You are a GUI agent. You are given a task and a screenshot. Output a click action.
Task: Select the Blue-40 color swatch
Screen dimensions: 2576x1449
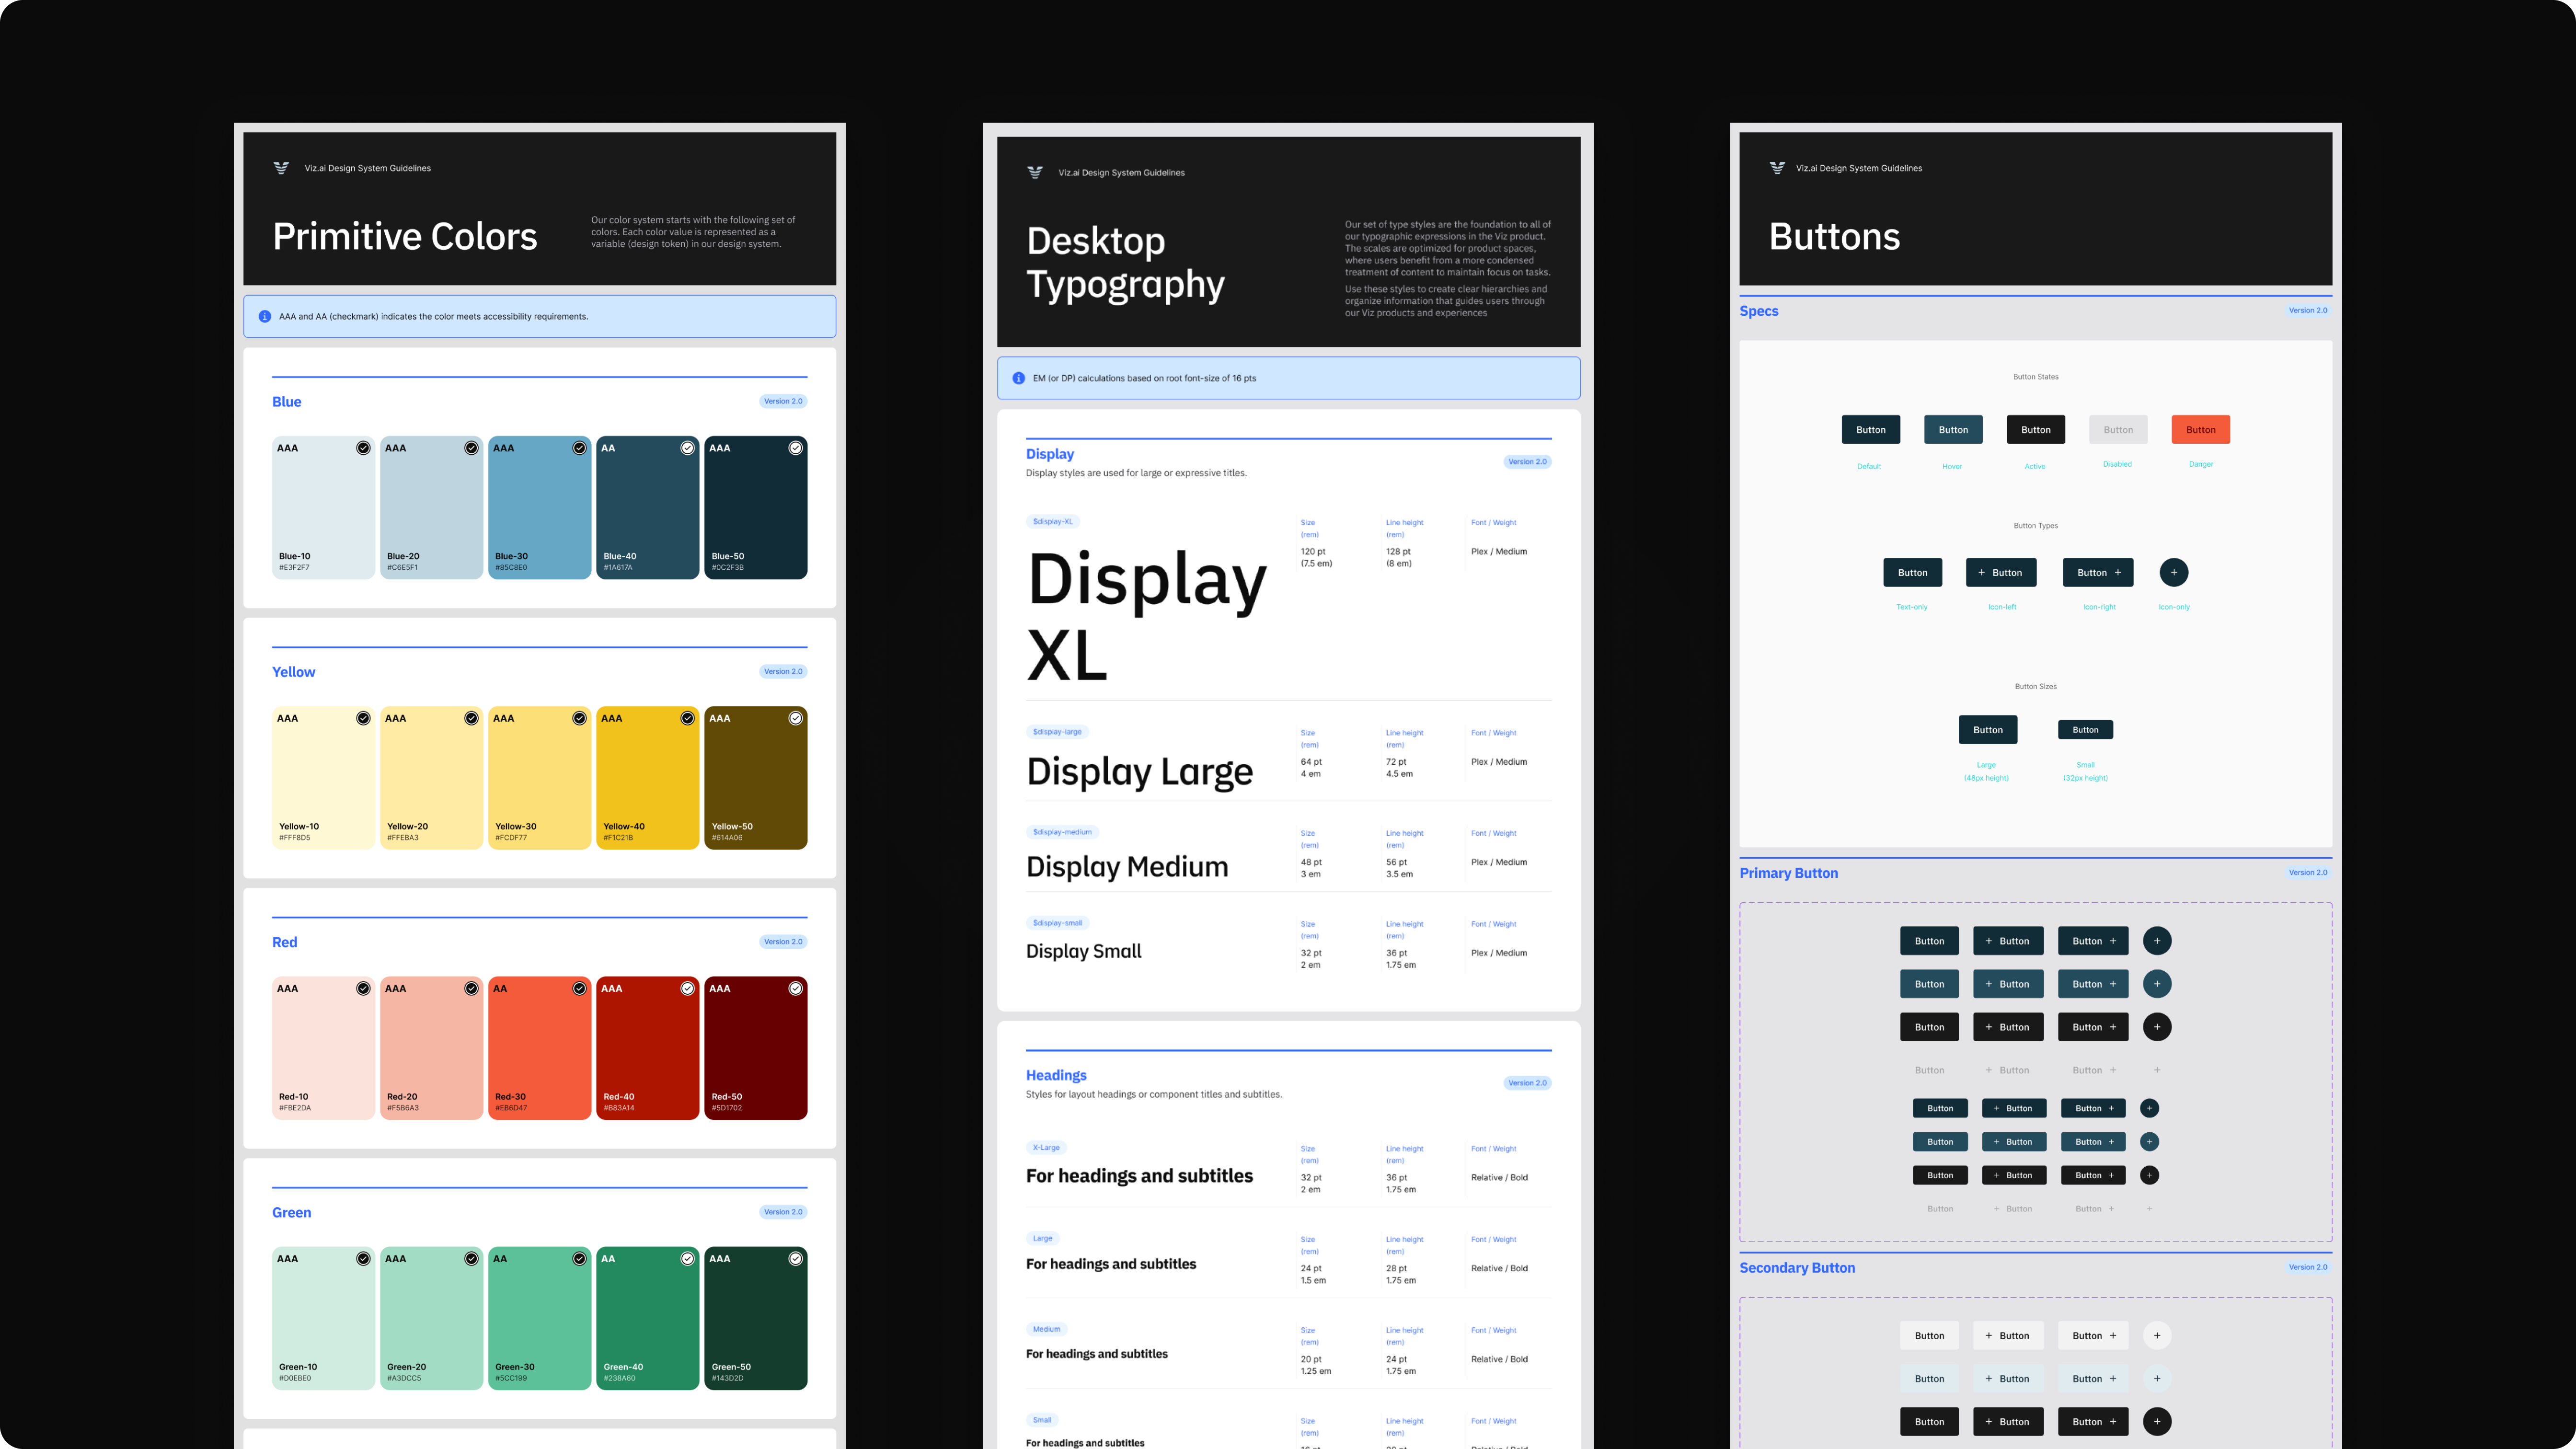pyautogui.click(x=647, y=507)
